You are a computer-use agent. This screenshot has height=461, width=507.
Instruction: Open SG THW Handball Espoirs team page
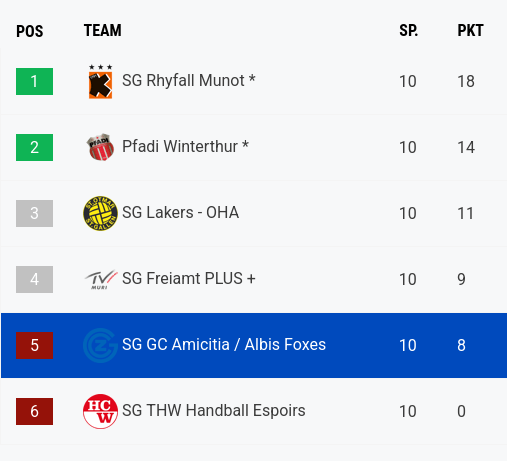(x=214, y=411)
